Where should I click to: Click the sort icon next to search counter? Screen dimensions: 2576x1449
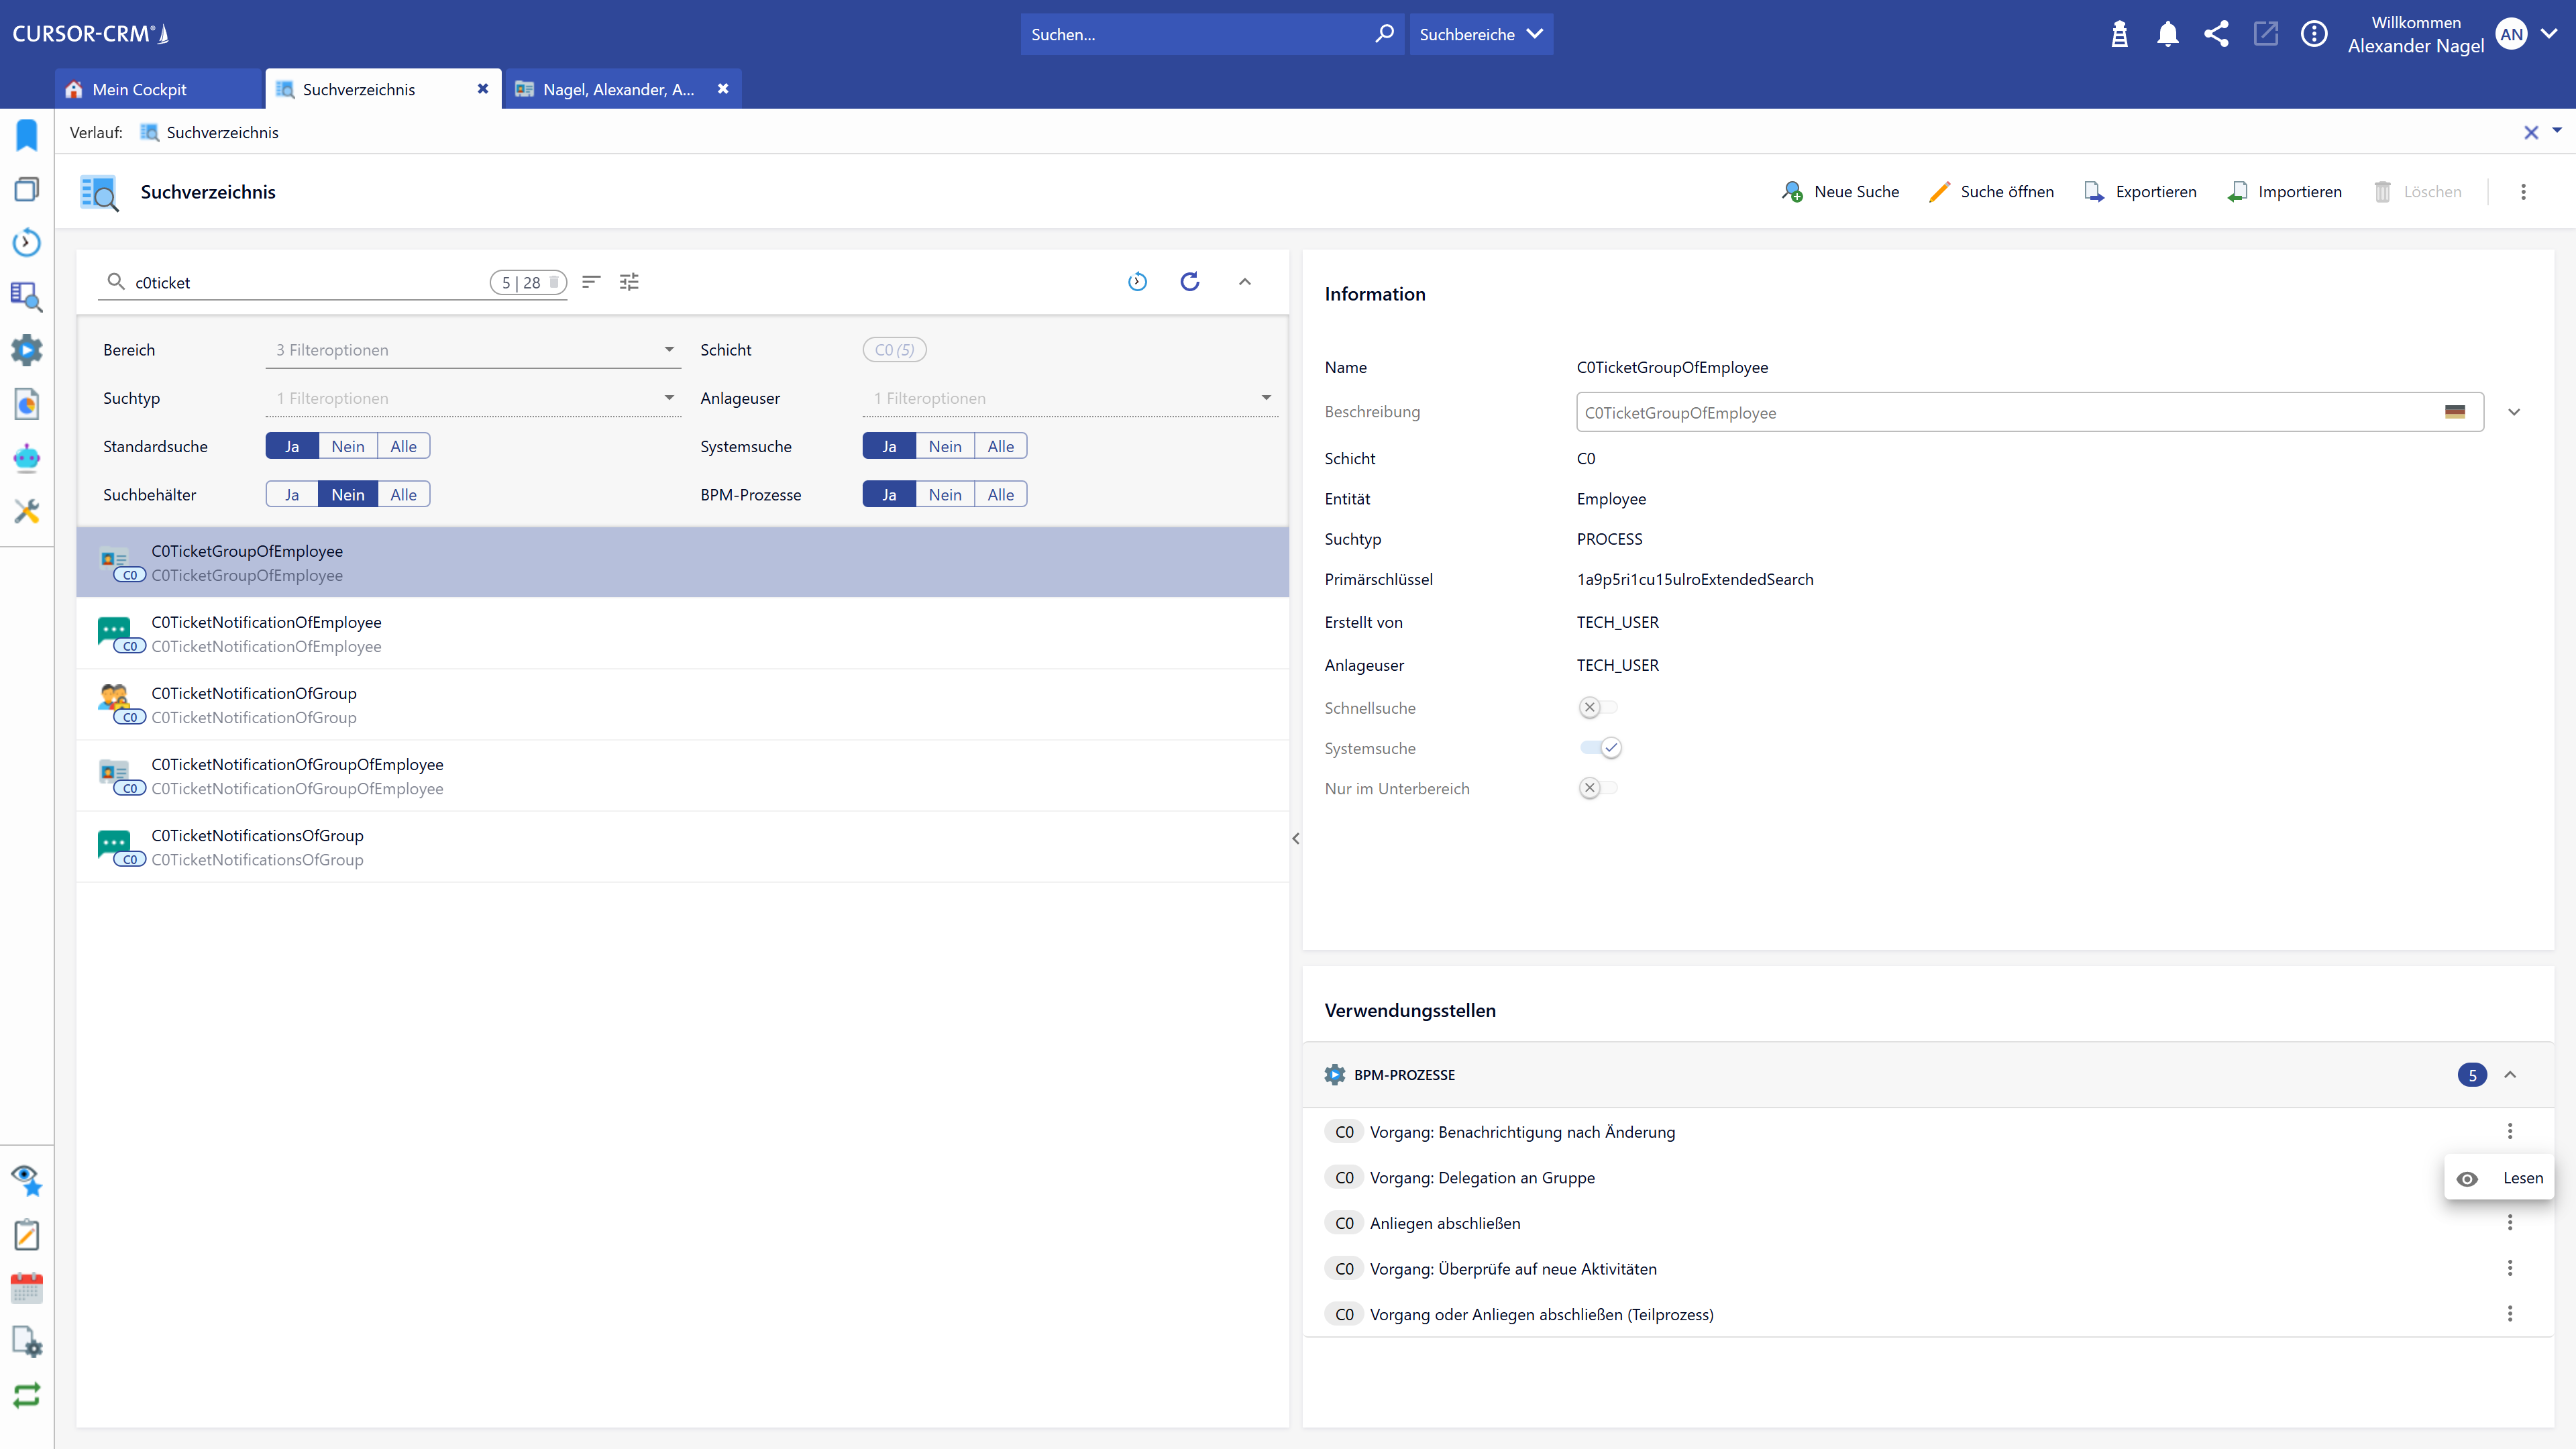click(x=591, y=282)
